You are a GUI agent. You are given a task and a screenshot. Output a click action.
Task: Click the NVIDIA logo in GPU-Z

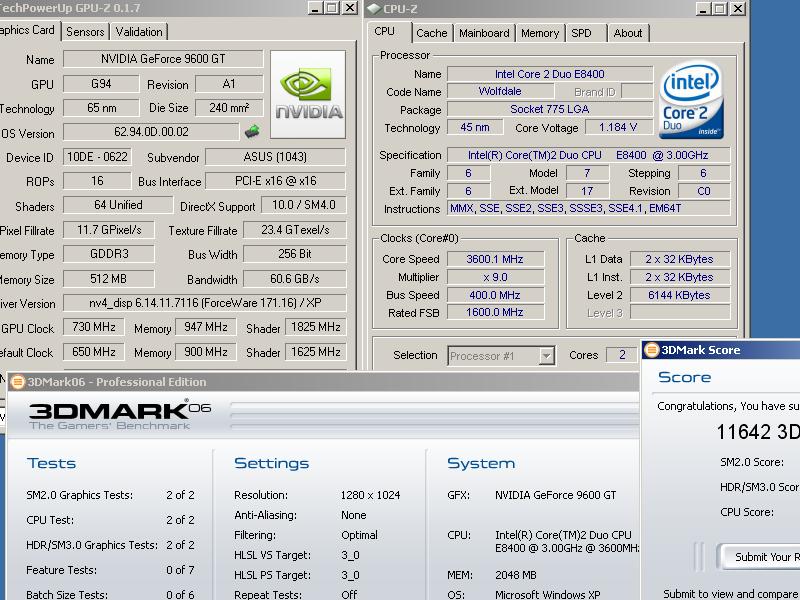tap(308, 94)
